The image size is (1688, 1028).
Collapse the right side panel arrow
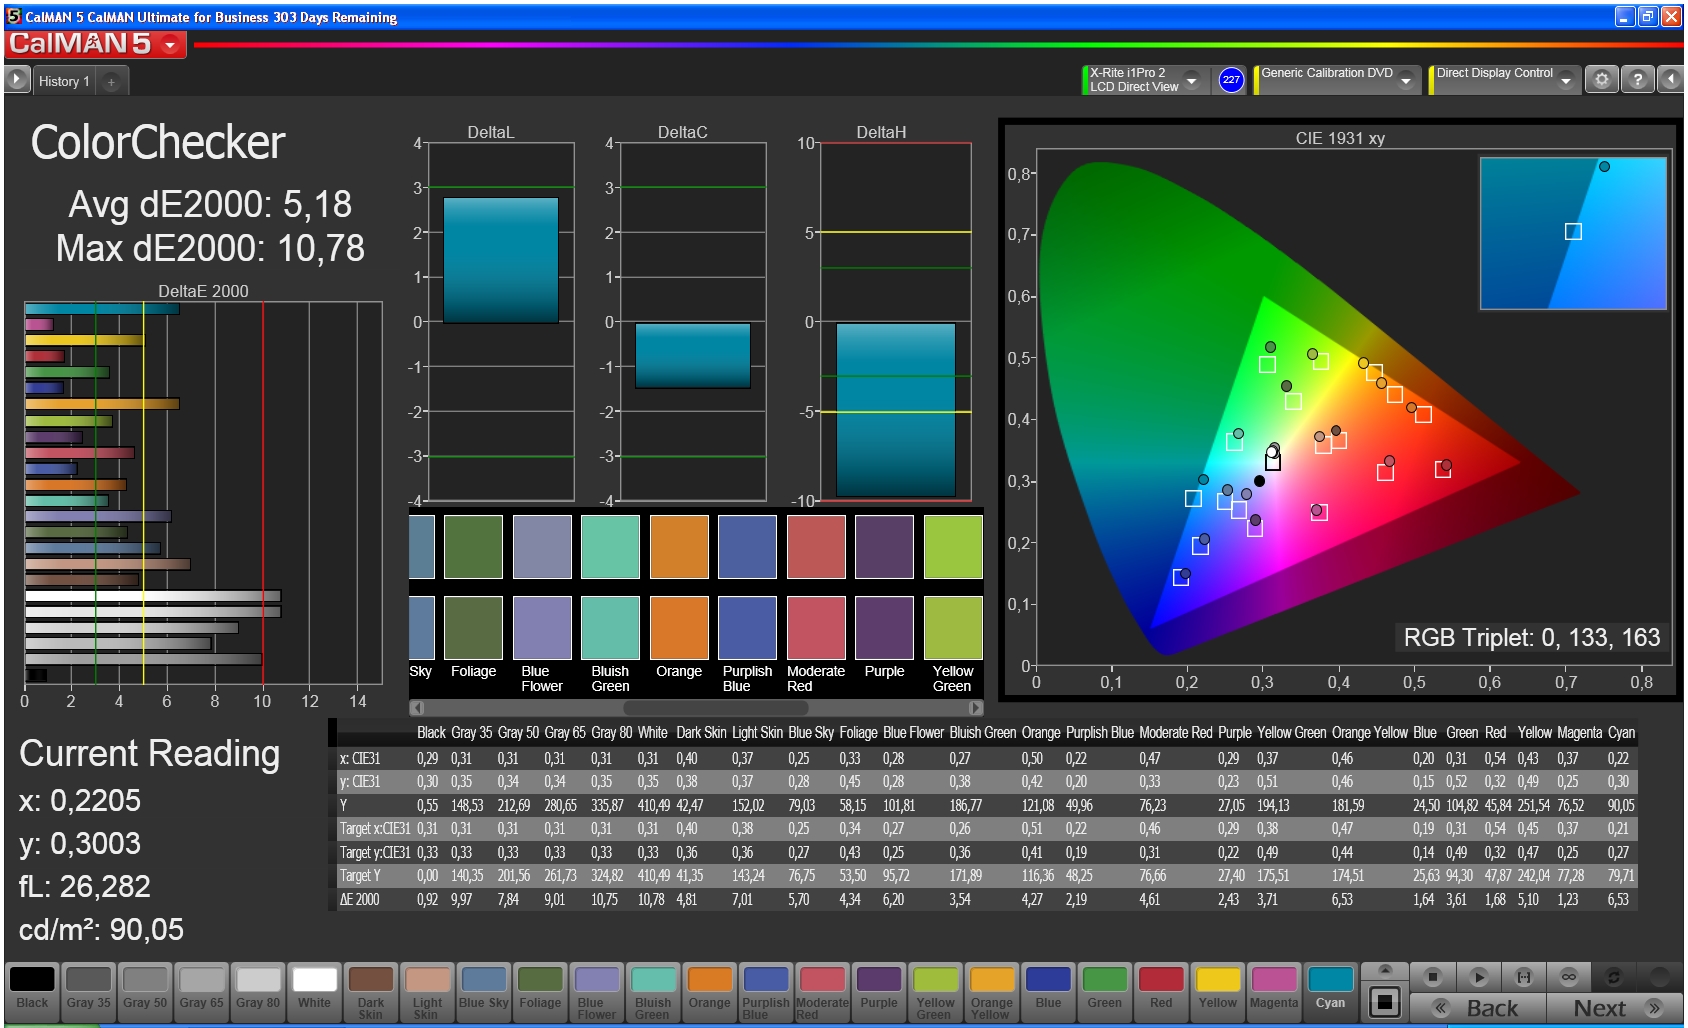[x=1671, y=80]
